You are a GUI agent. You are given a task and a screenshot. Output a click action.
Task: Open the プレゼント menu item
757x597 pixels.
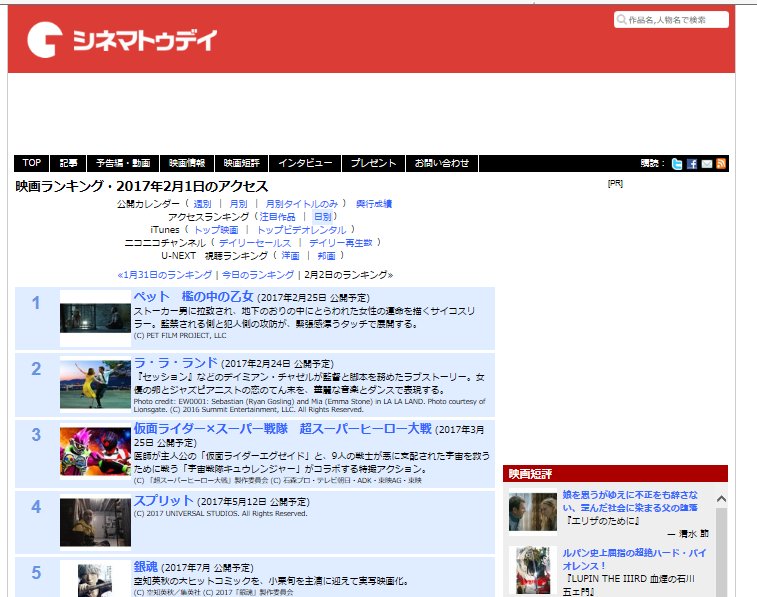click(x=374, y=163)
